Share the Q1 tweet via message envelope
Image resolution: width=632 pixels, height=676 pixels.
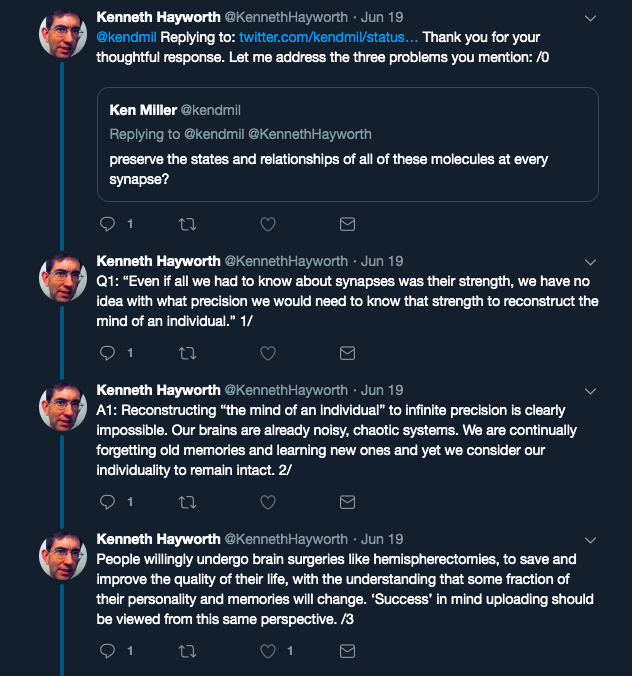(x=347, y=353)
